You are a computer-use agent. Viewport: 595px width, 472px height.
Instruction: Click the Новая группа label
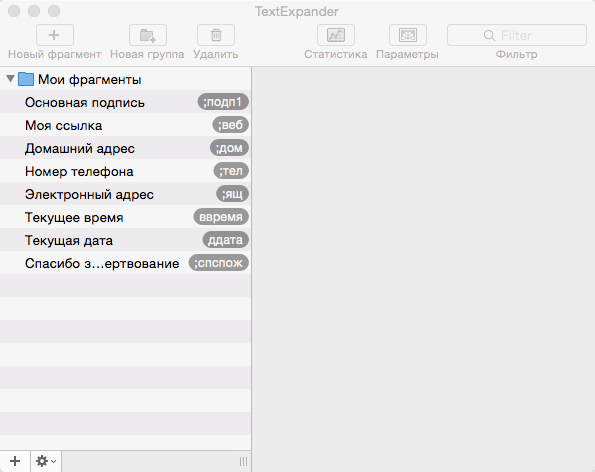tap(147, 54)
